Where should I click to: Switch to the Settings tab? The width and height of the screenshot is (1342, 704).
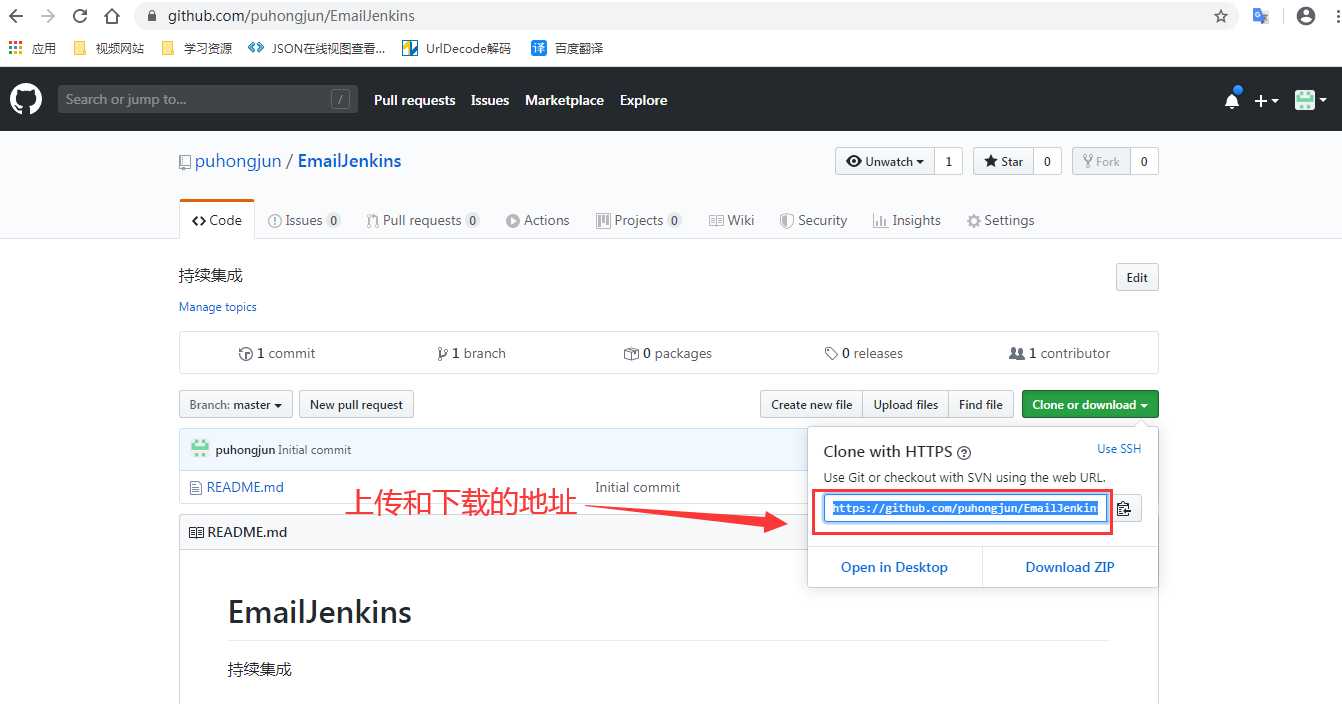pyautogui.click(x=1000, y=220)
